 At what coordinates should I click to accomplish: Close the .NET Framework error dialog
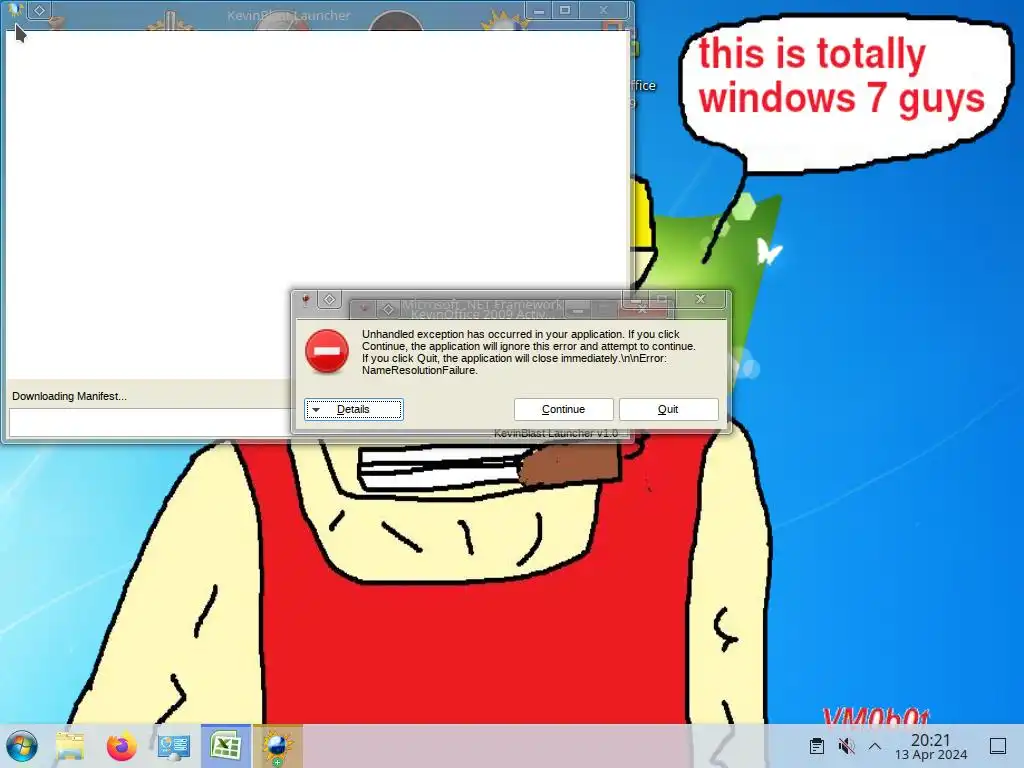(700, 299)
